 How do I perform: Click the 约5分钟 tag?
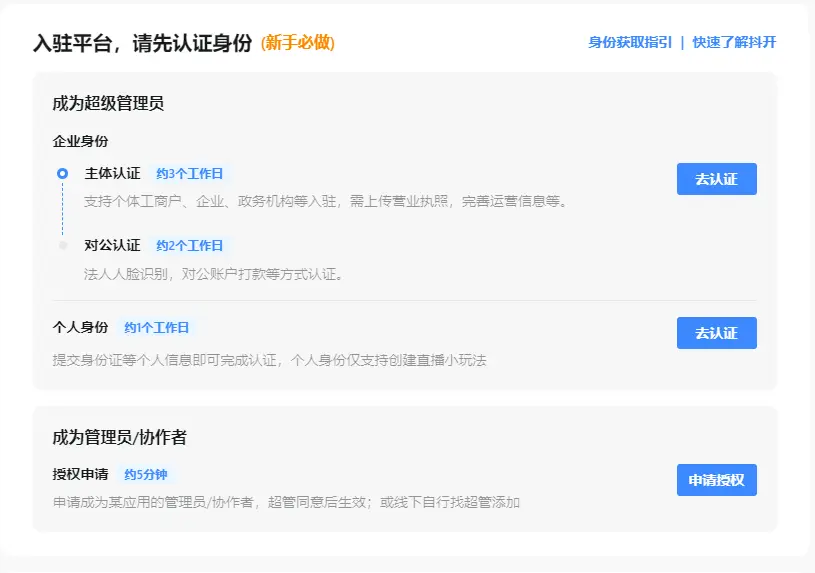coord(149,475)
